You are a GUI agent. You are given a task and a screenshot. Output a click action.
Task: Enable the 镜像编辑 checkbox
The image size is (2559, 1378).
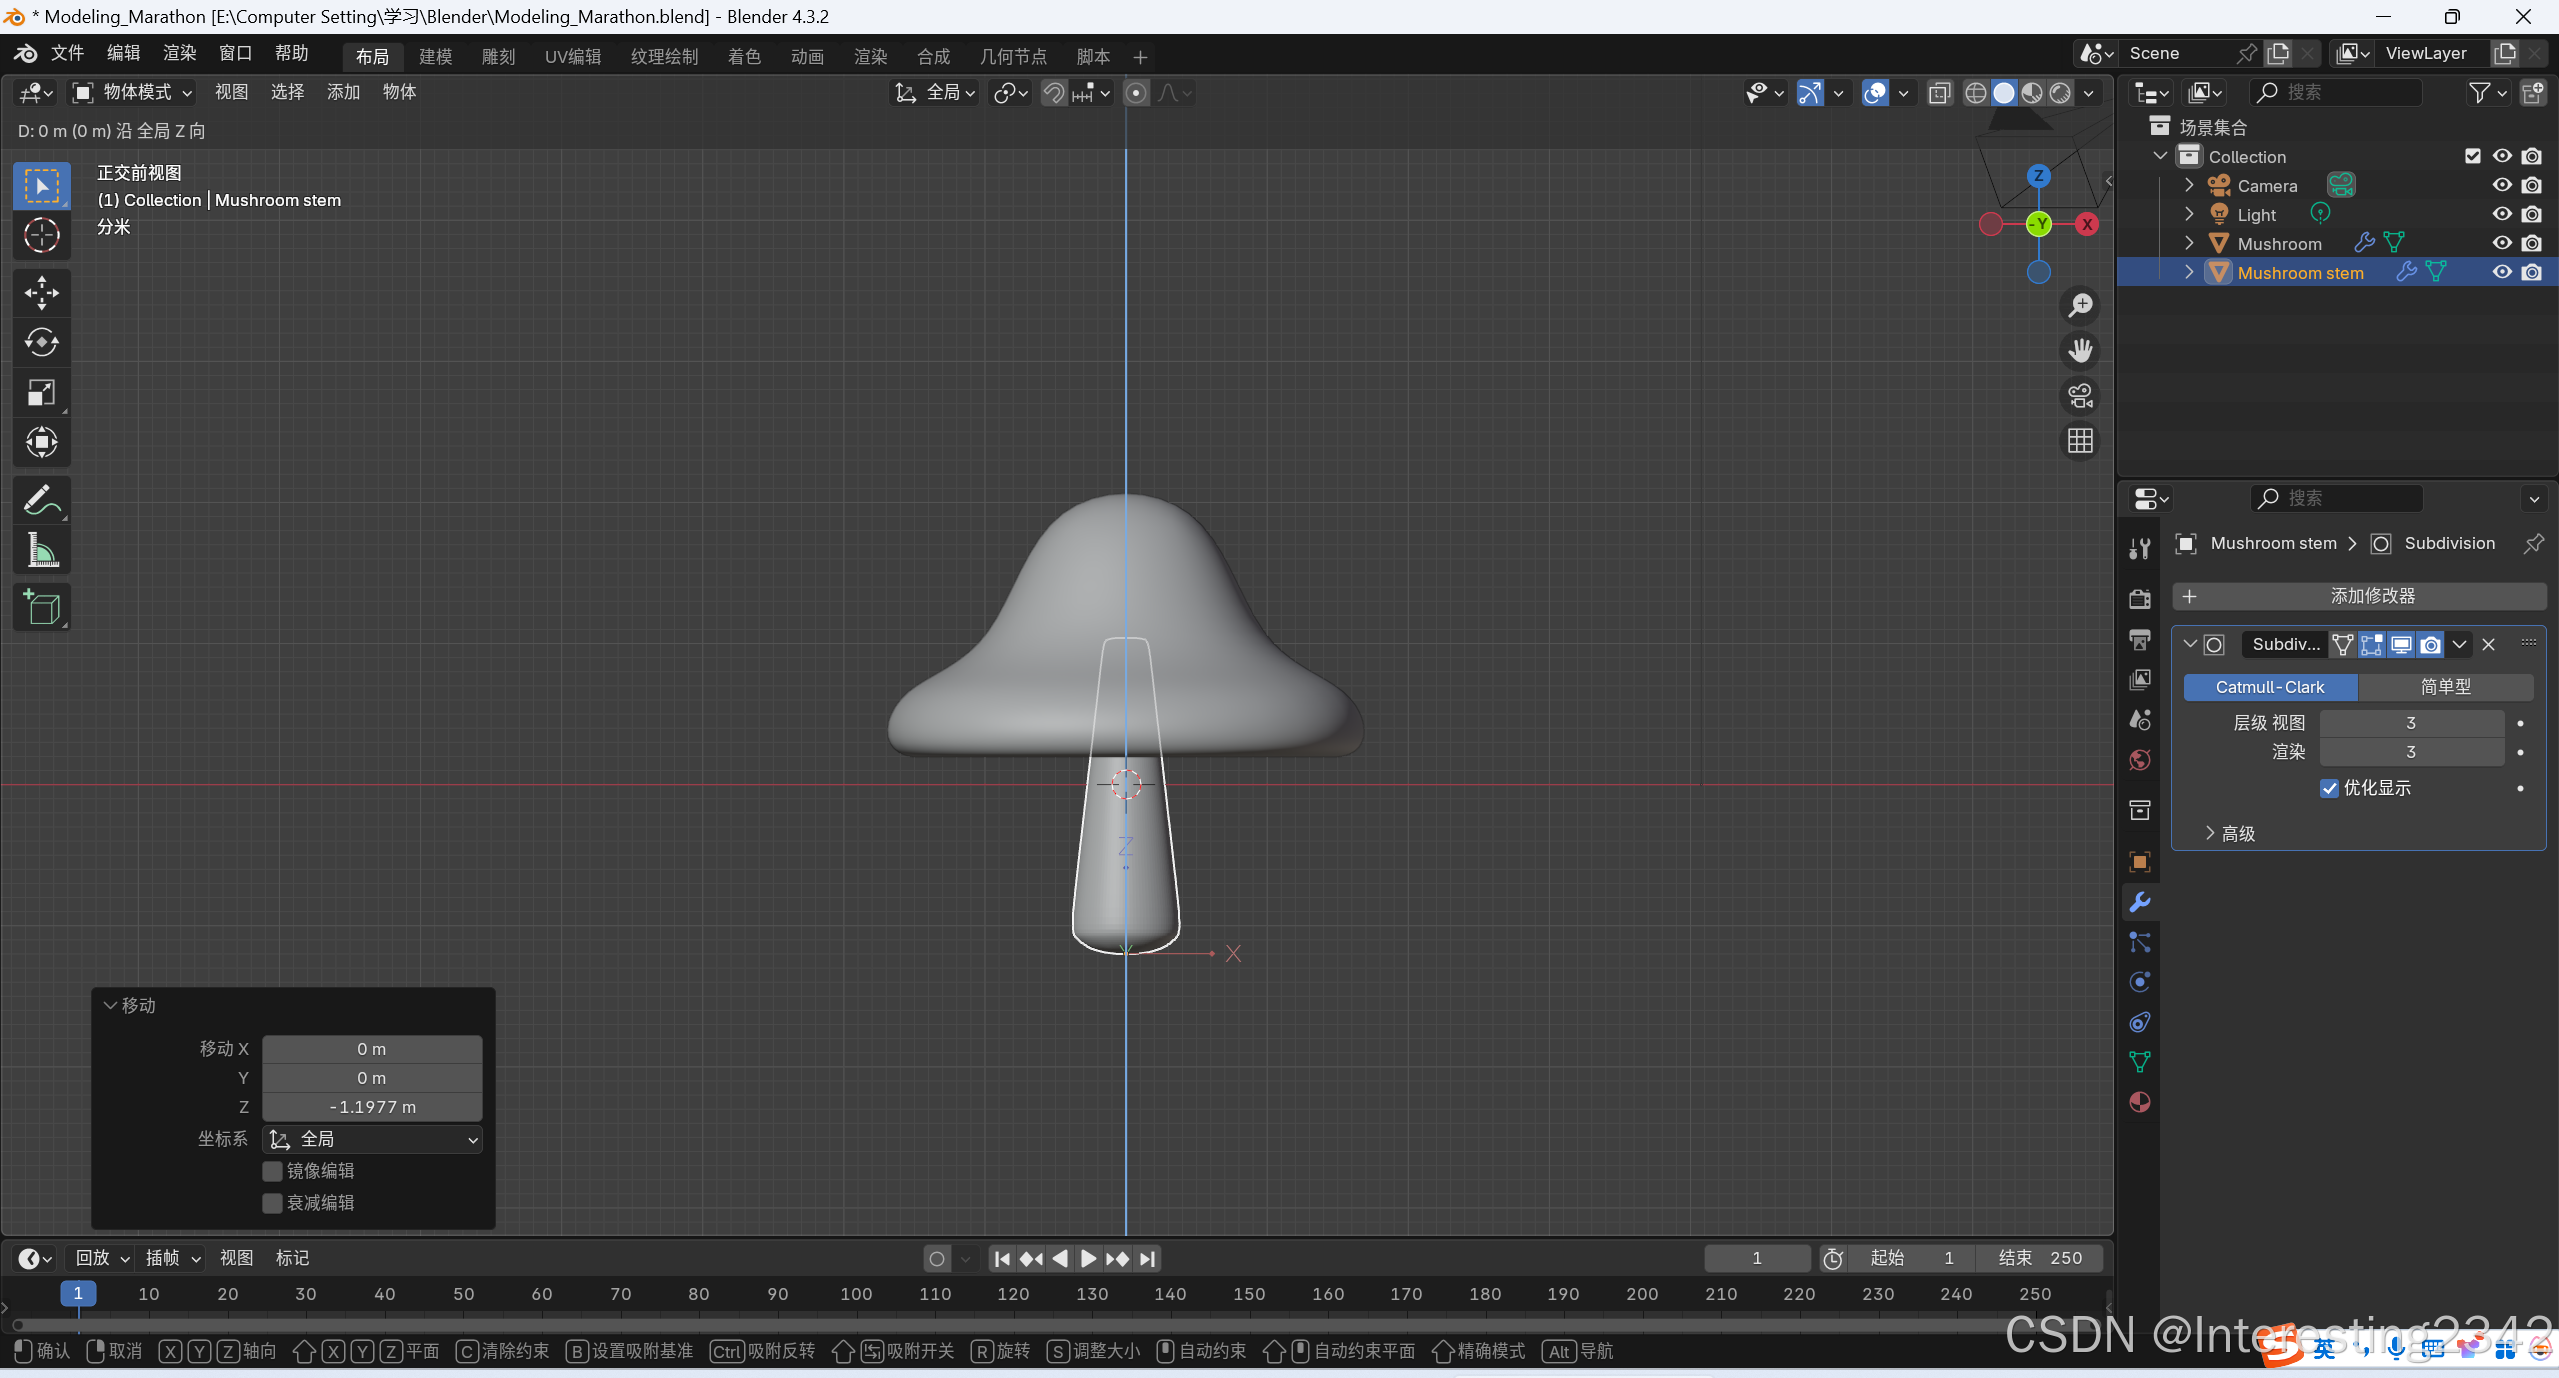(272, 1171)
